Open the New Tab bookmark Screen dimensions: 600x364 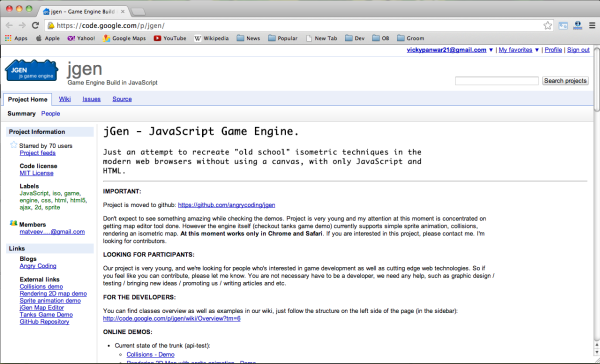tap(322, 38)
